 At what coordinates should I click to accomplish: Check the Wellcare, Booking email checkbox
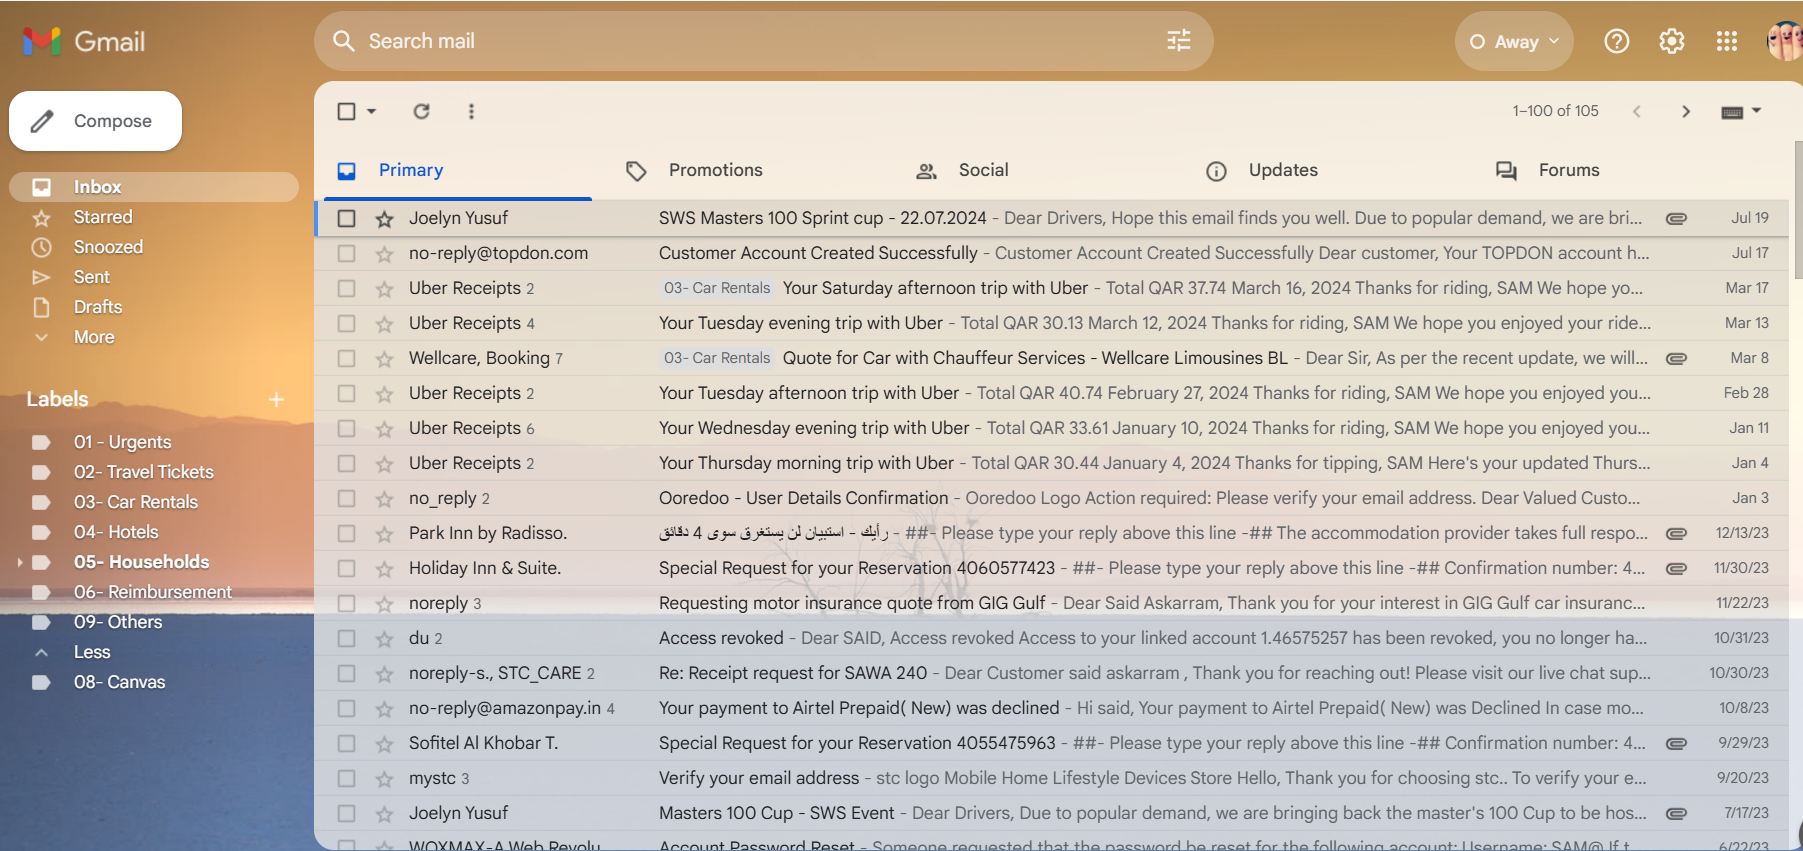[x=347, y=359]
